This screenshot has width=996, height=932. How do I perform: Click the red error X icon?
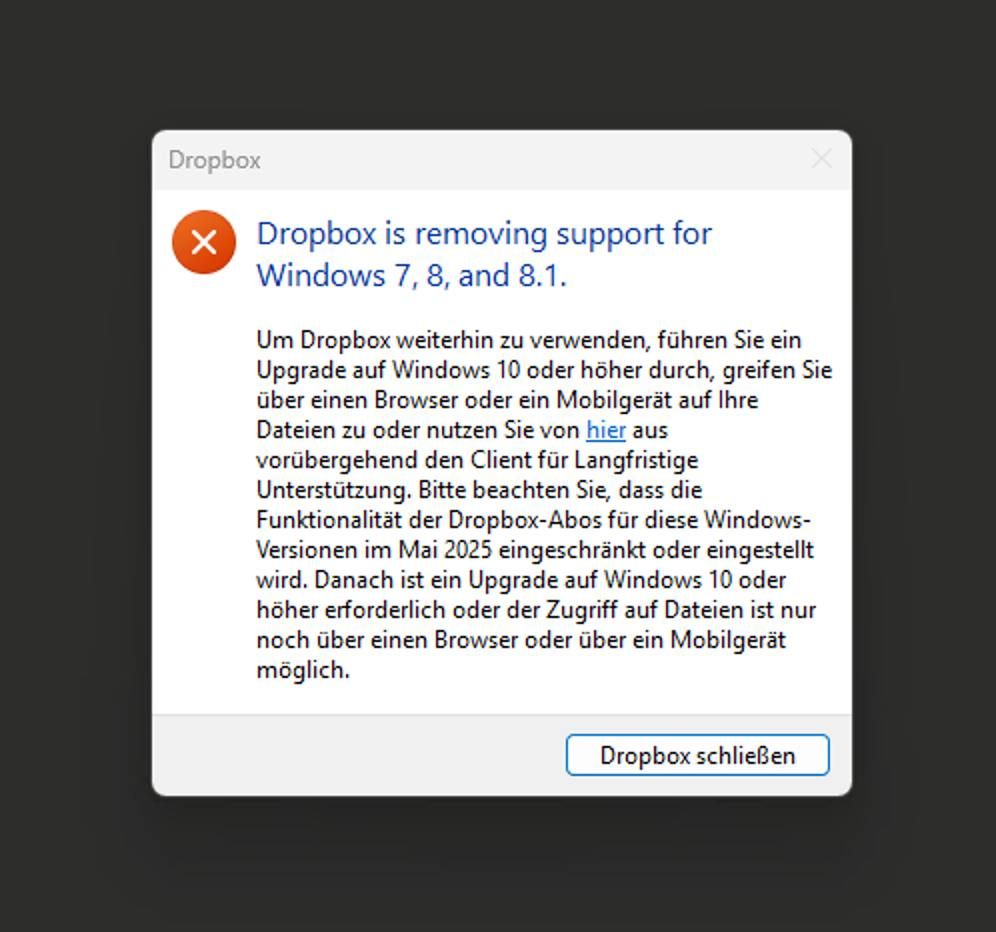pos(204,242)
